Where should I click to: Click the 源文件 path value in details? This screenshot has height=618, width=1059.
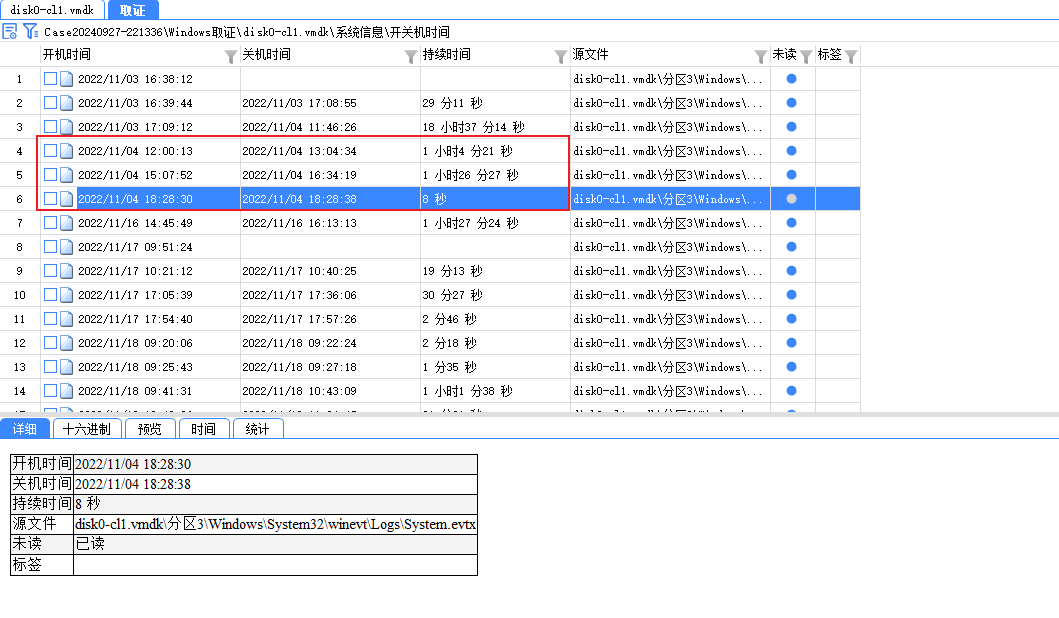click(x=275, y=524)
